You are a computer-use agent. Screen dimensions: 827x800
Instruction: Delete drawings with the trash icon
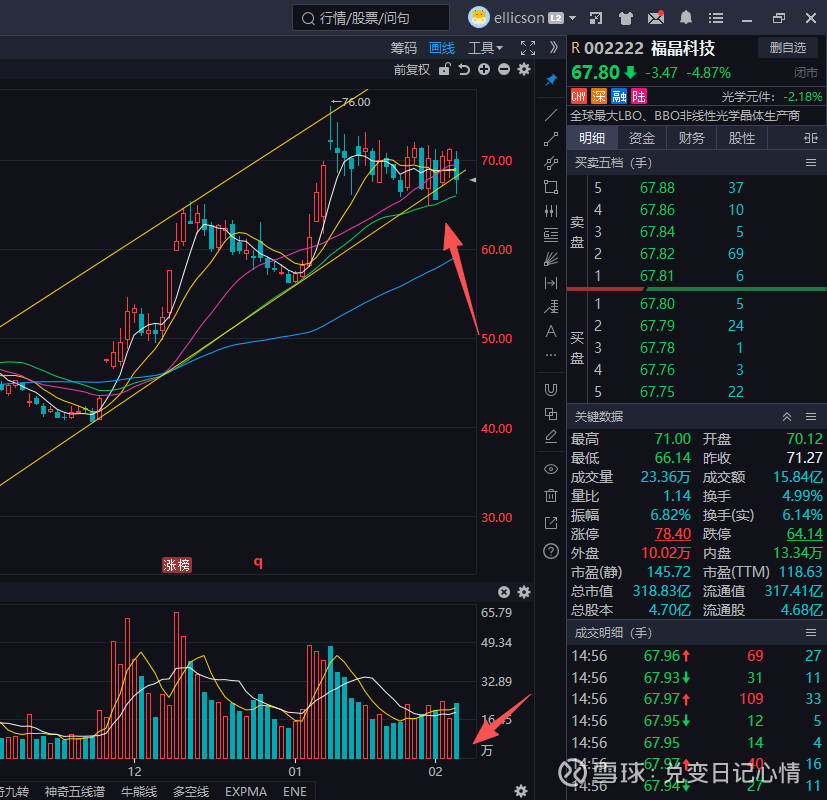click(551, 496)
